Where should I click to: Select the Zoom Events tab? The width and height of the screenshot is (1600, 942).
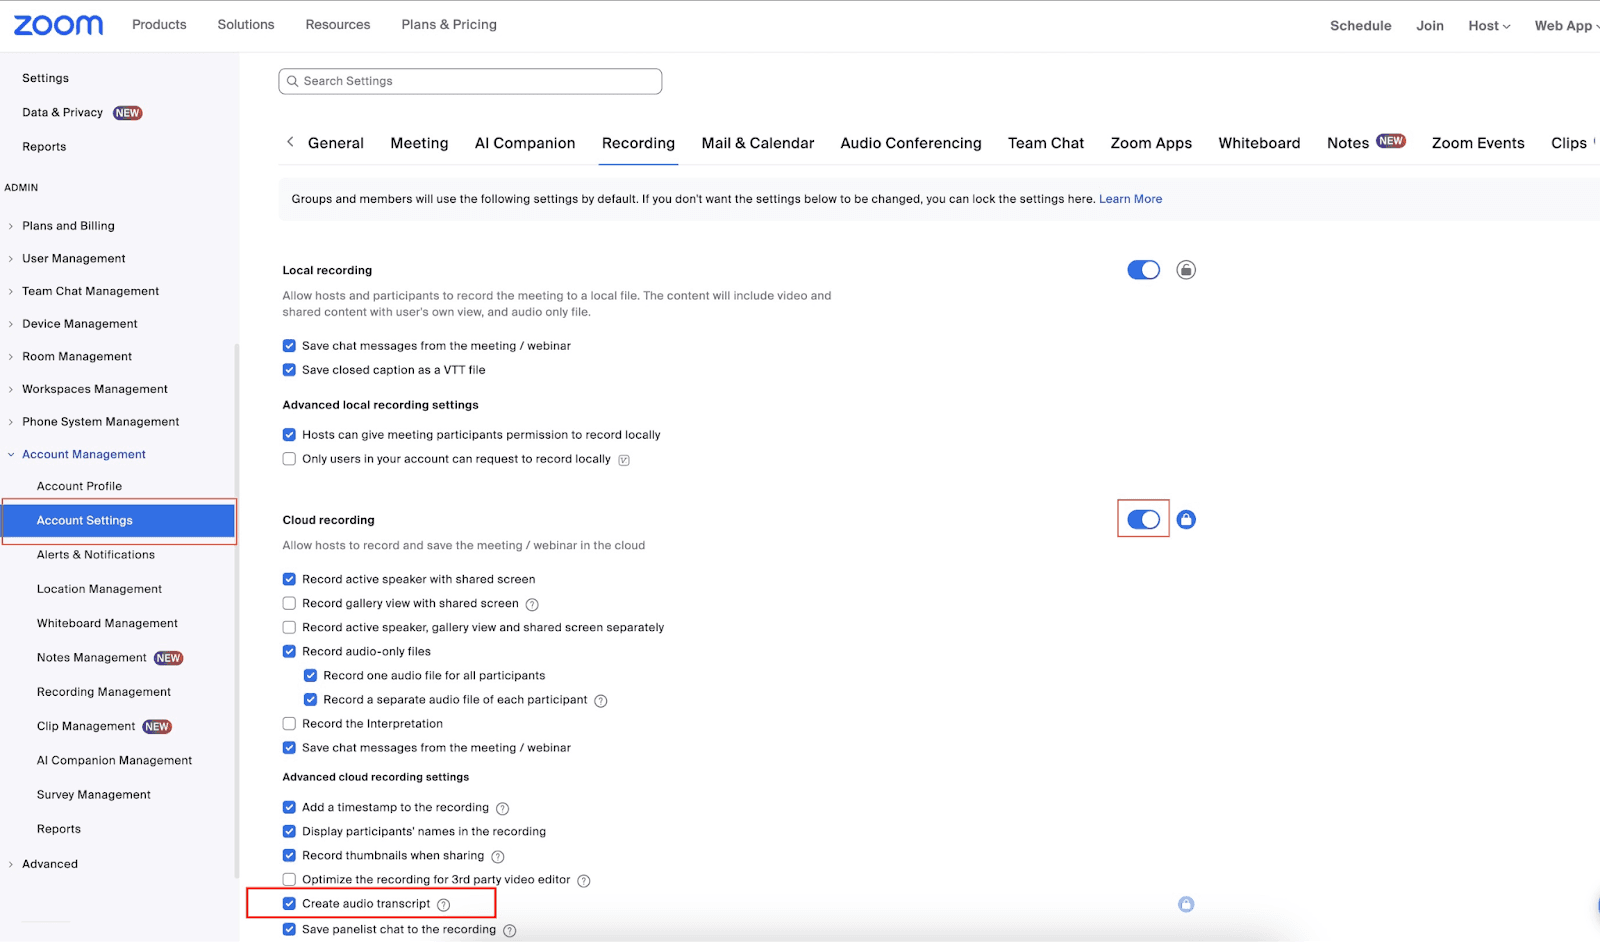(x=1478, y=143)
